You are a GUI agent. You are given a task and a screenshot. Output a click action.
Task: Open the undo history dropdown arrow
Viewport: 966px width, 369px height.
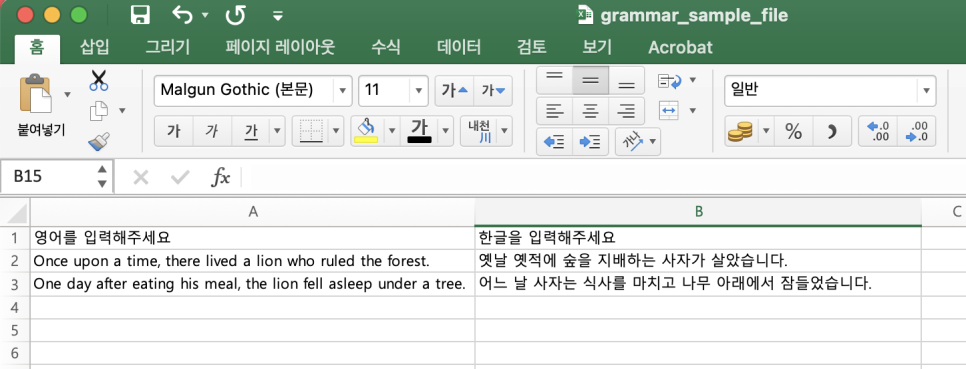[205, 15]
